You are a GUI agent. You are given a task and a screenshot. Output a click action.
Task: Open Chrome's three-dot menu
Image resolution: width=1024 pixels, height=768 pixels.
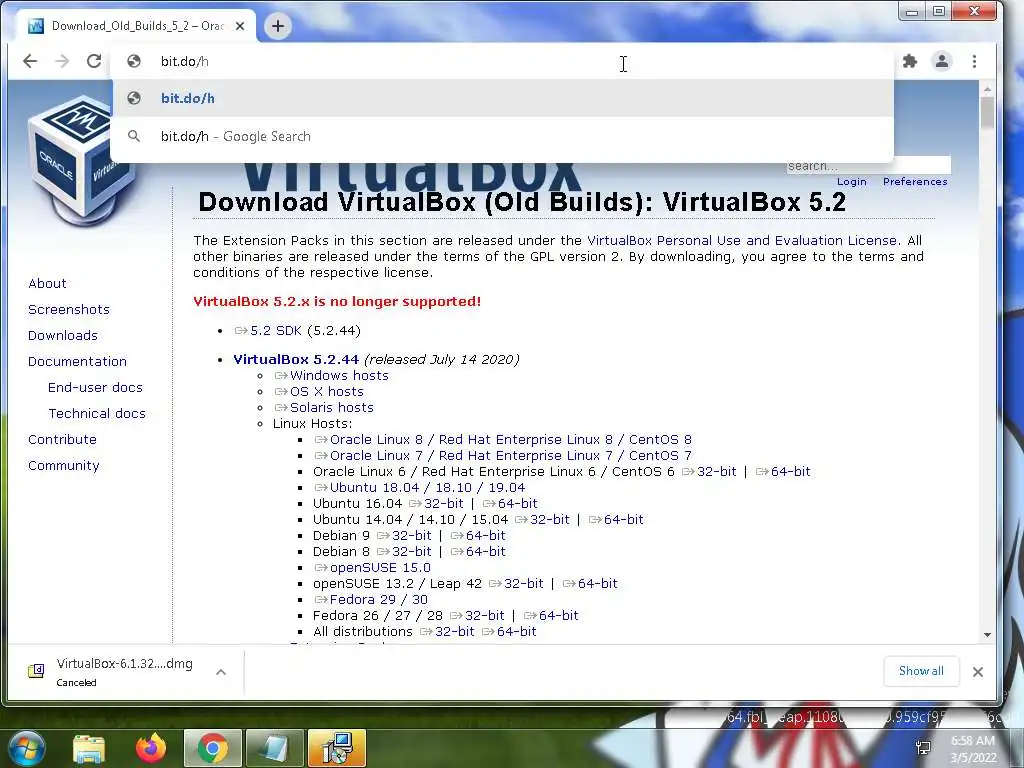(x=974, y=61)
